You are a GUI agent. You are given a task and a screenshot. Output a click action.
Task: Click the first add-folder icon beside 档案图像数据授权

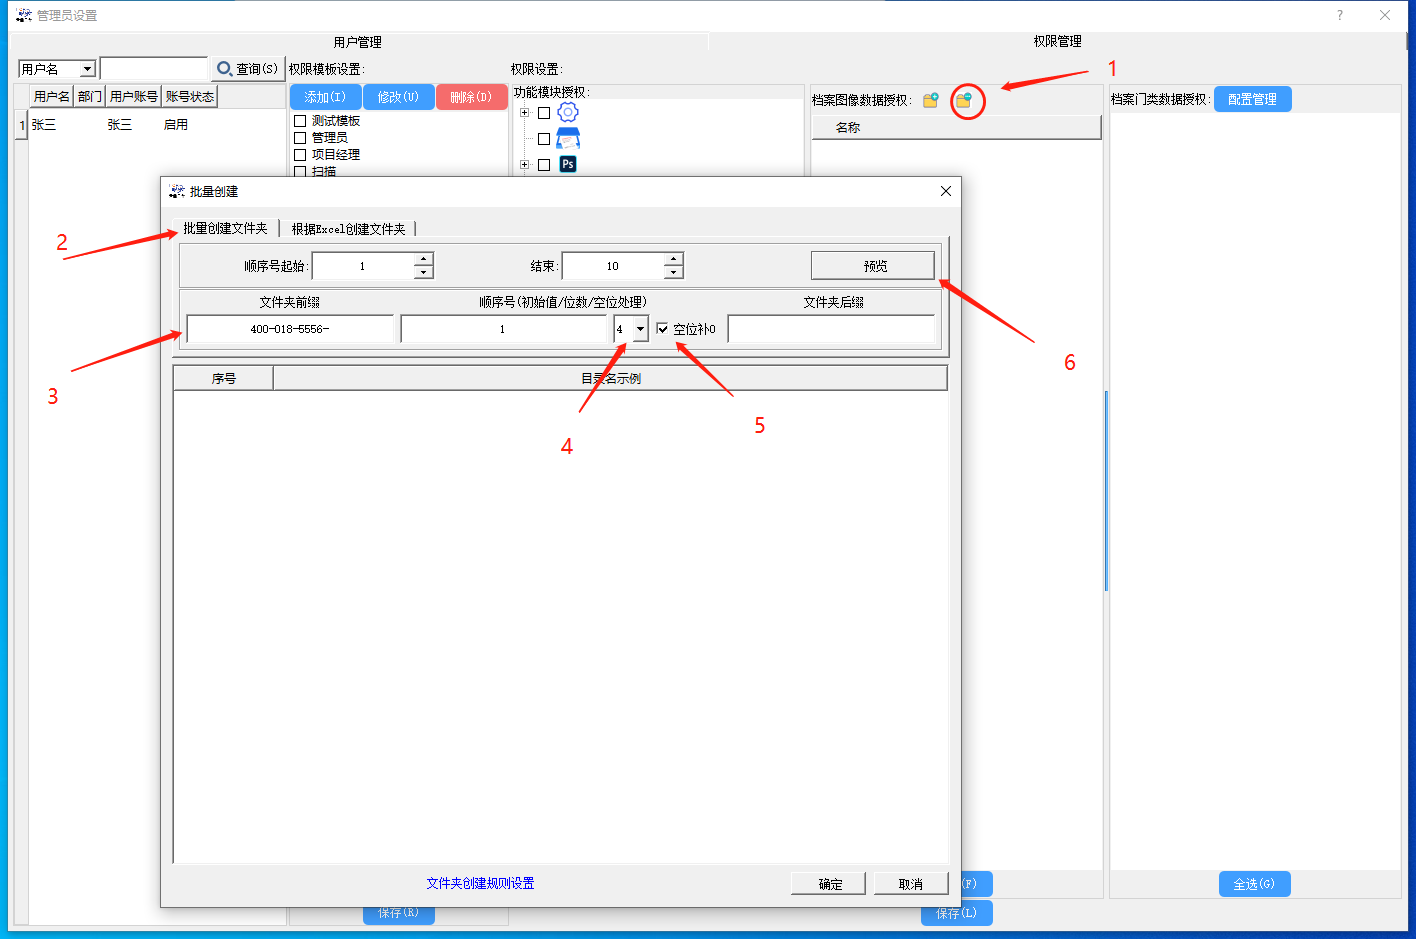(931, 100)
